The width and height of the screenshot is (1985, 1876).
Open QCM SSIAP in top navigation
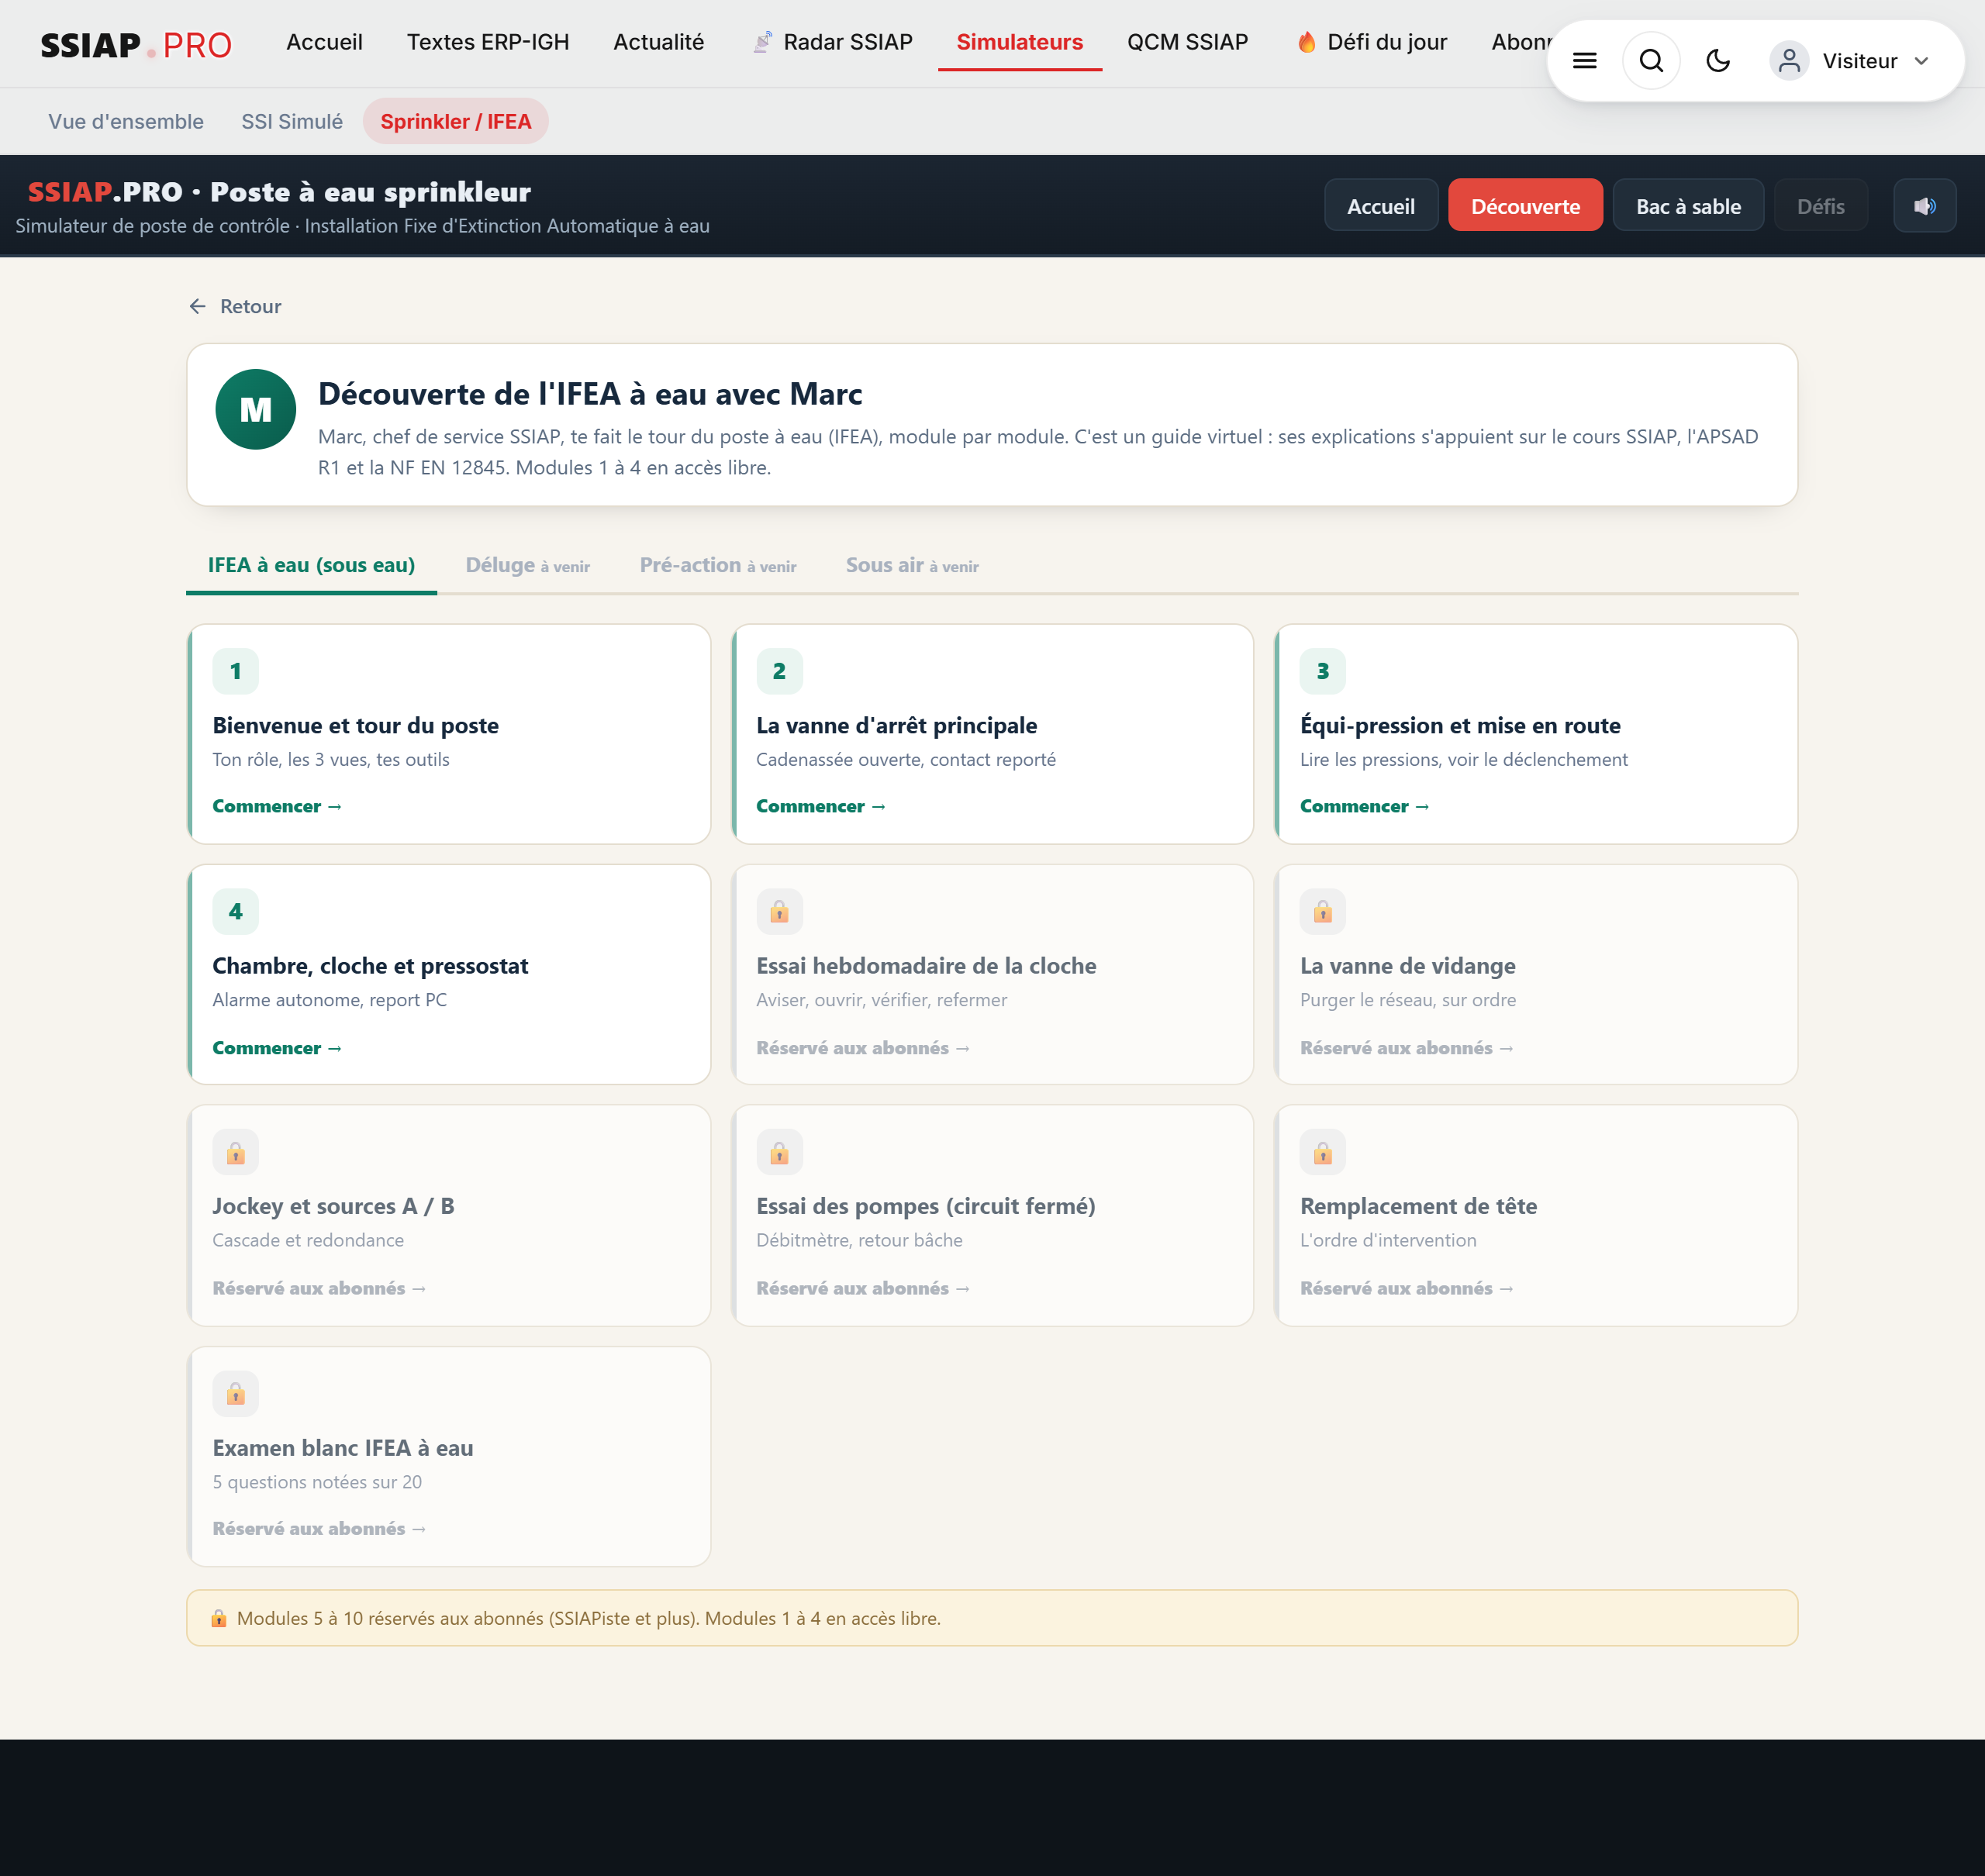pyautogui.click(x=1187, y=42)
